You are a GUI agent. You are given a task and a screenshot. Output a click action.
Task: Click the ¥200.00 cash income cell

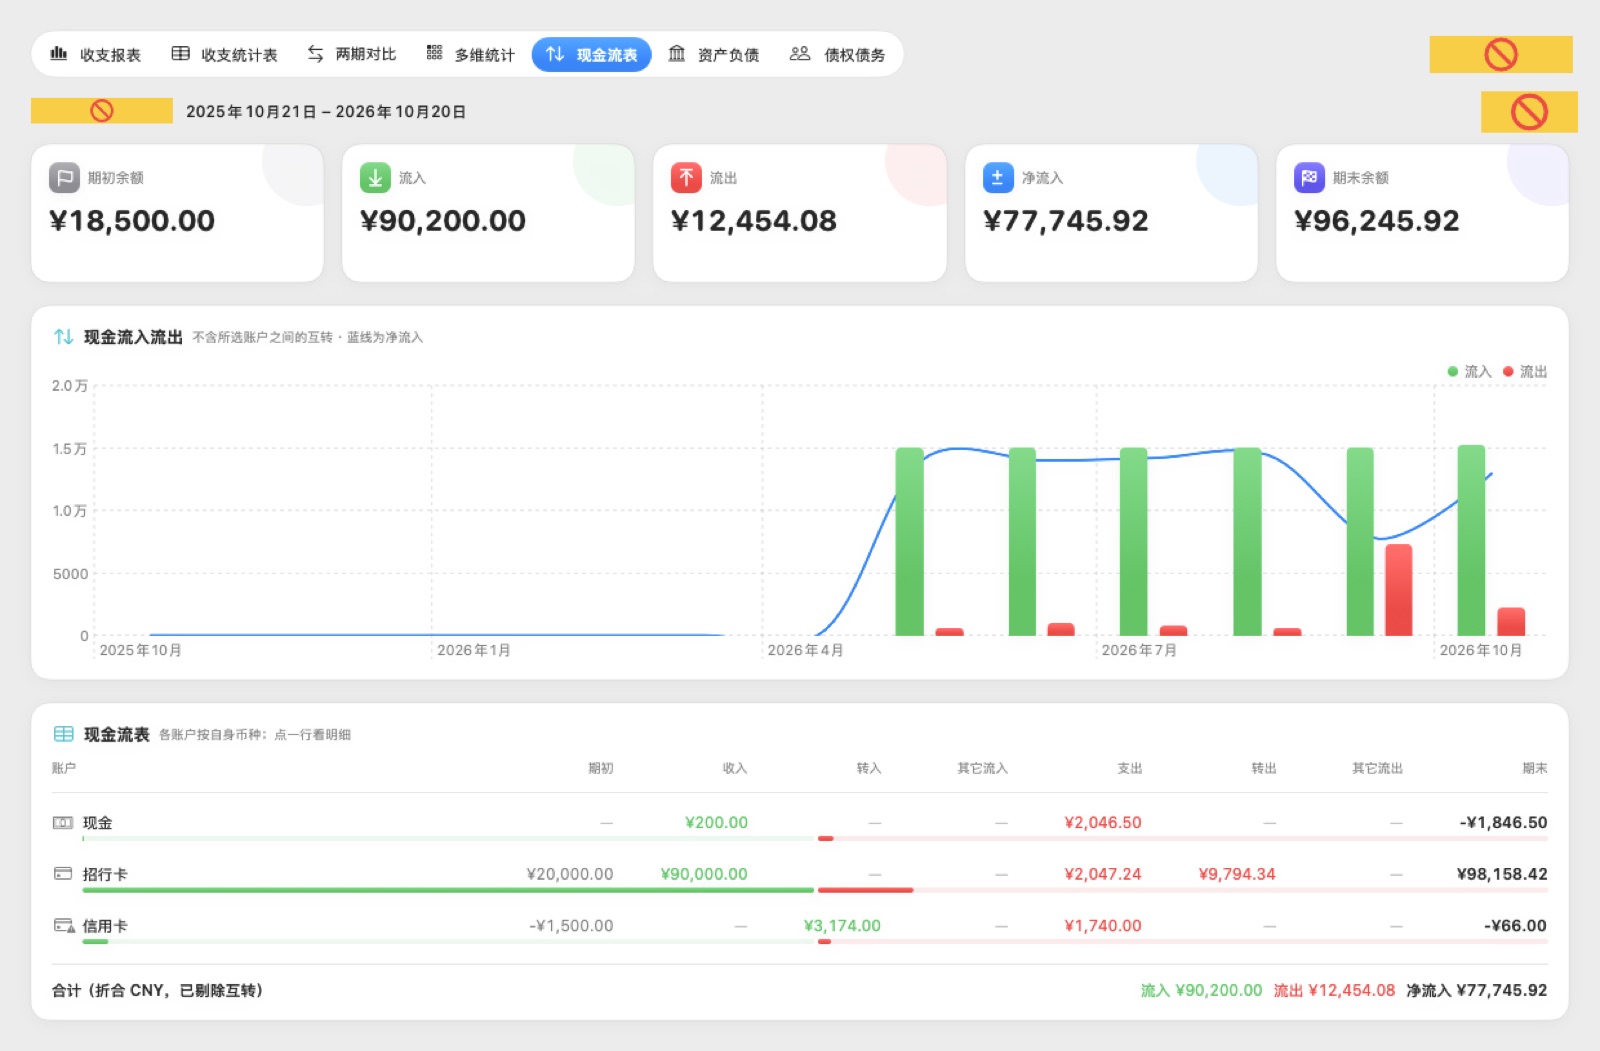[716, 822]
